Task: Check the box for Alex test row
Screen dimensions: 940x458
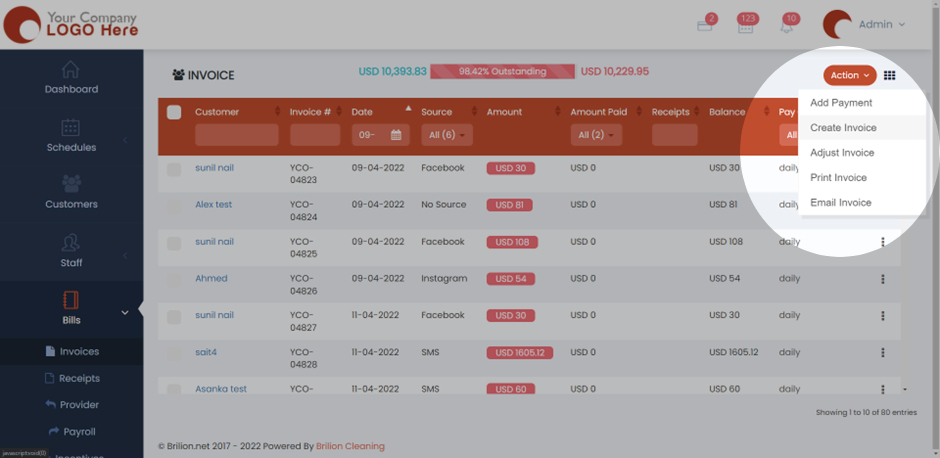Action: click(174, 205)
